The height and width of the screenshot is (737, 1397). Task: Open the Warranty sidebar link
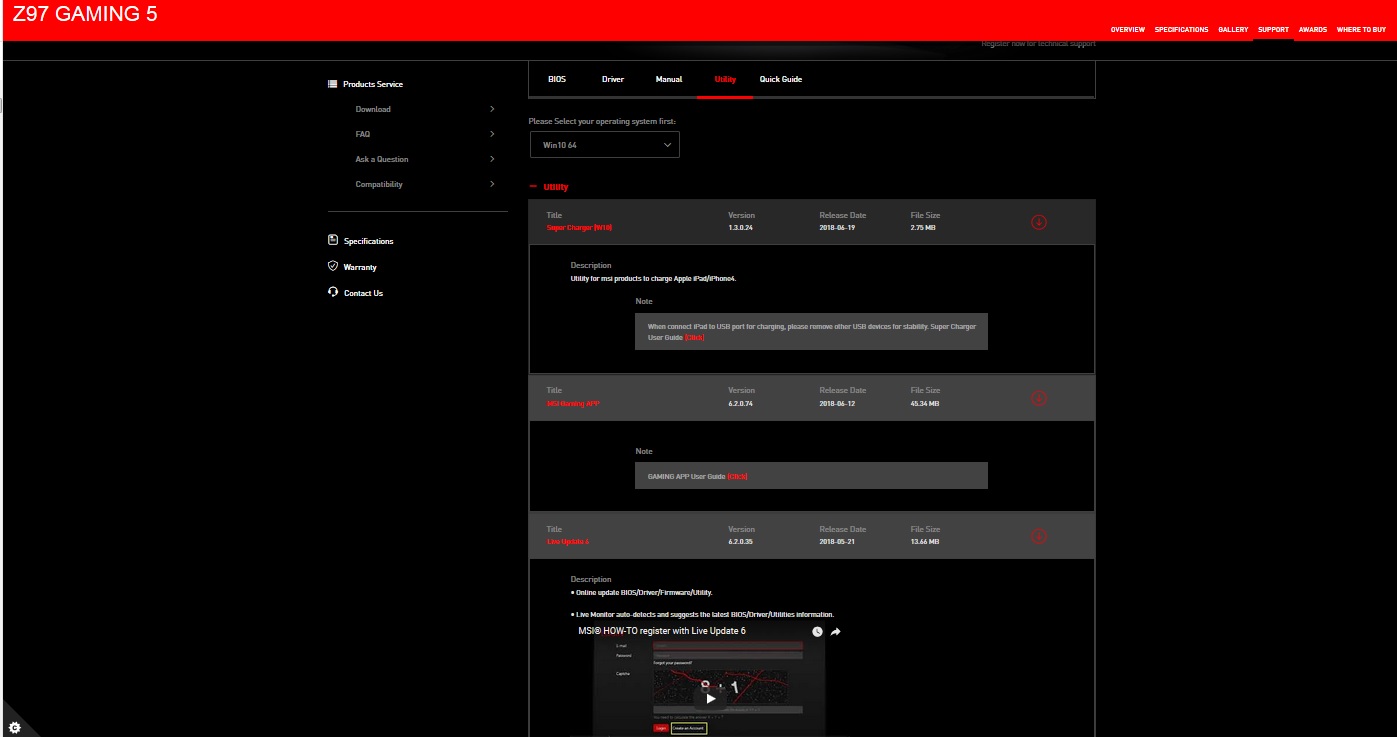click(360, 267)
